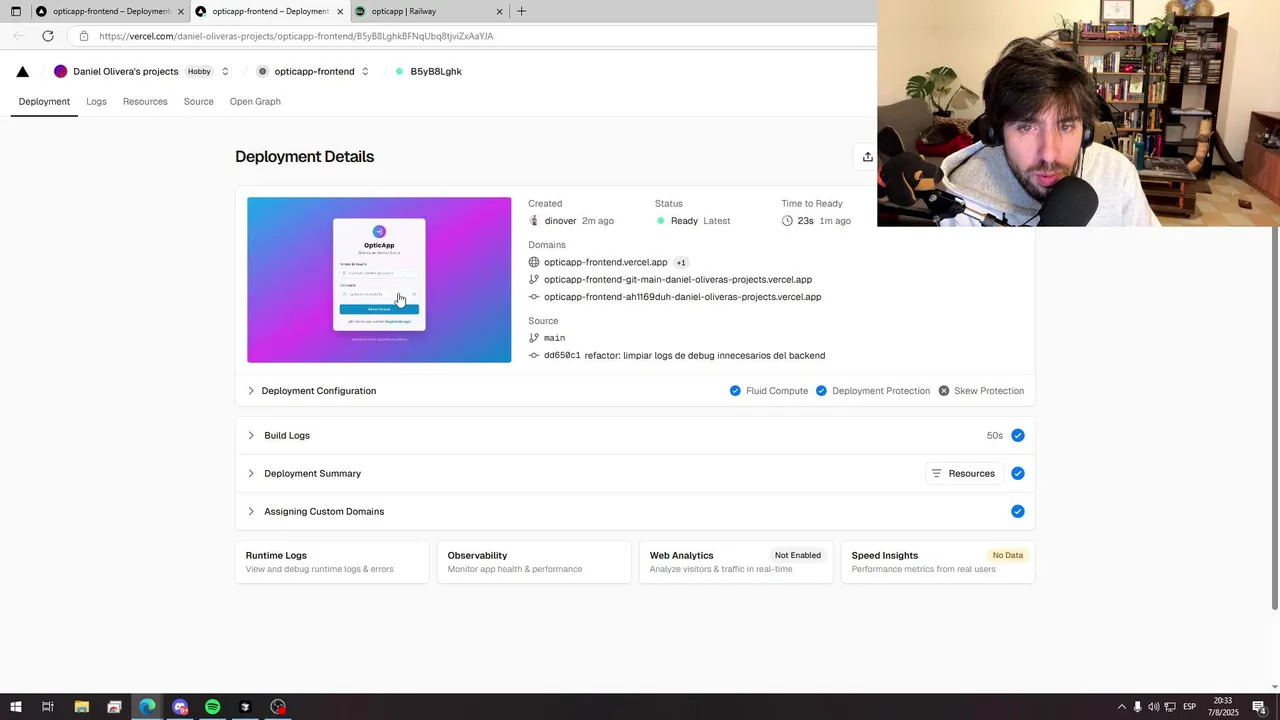Click the main branch source link

(x=554, y=338)
